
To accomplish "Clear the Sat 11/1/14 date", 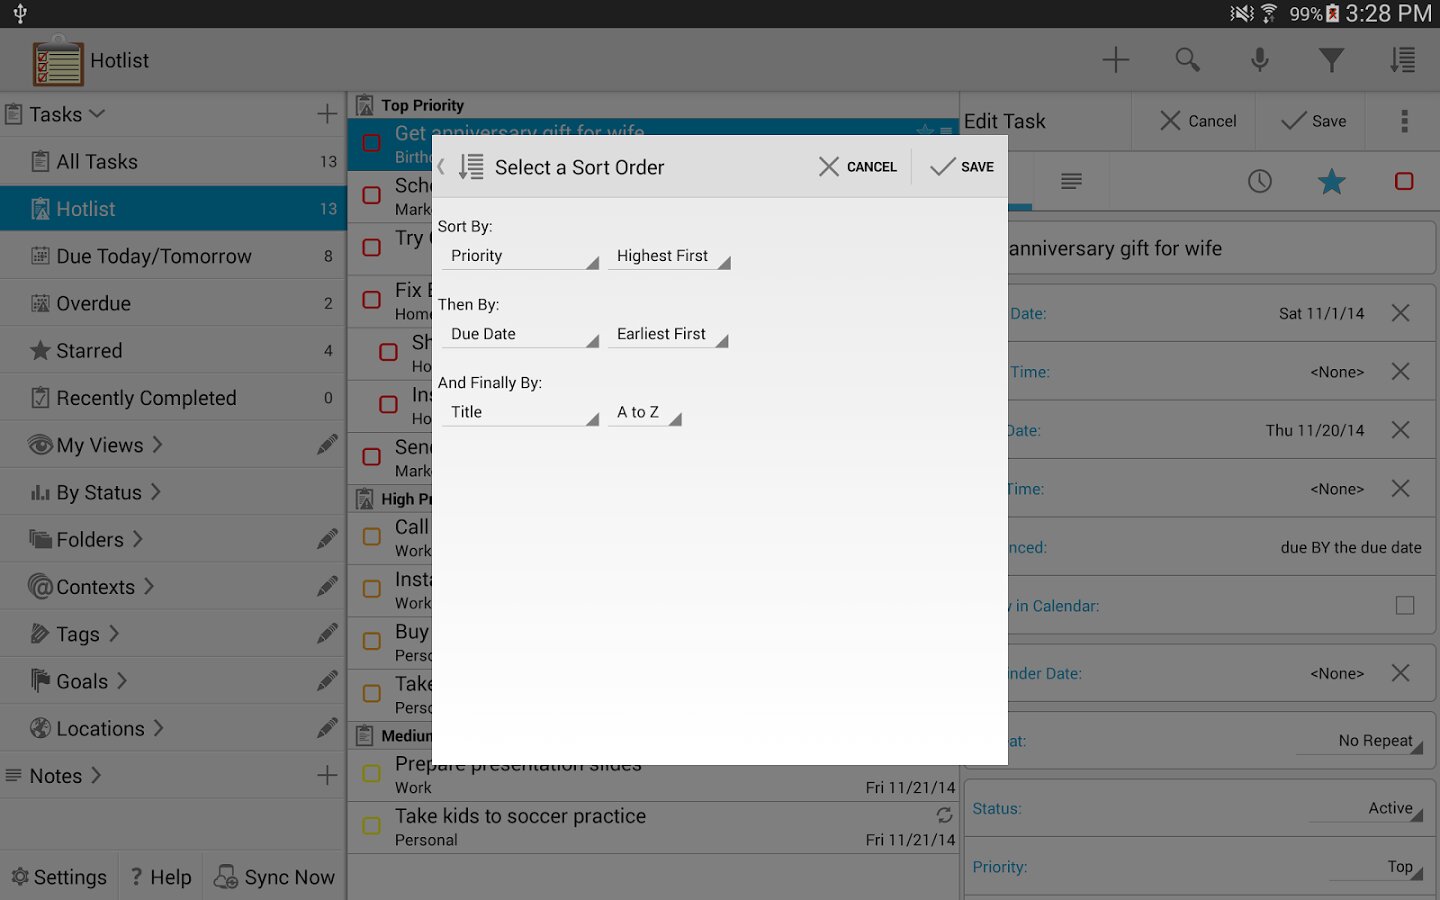I will (1400, 314).
